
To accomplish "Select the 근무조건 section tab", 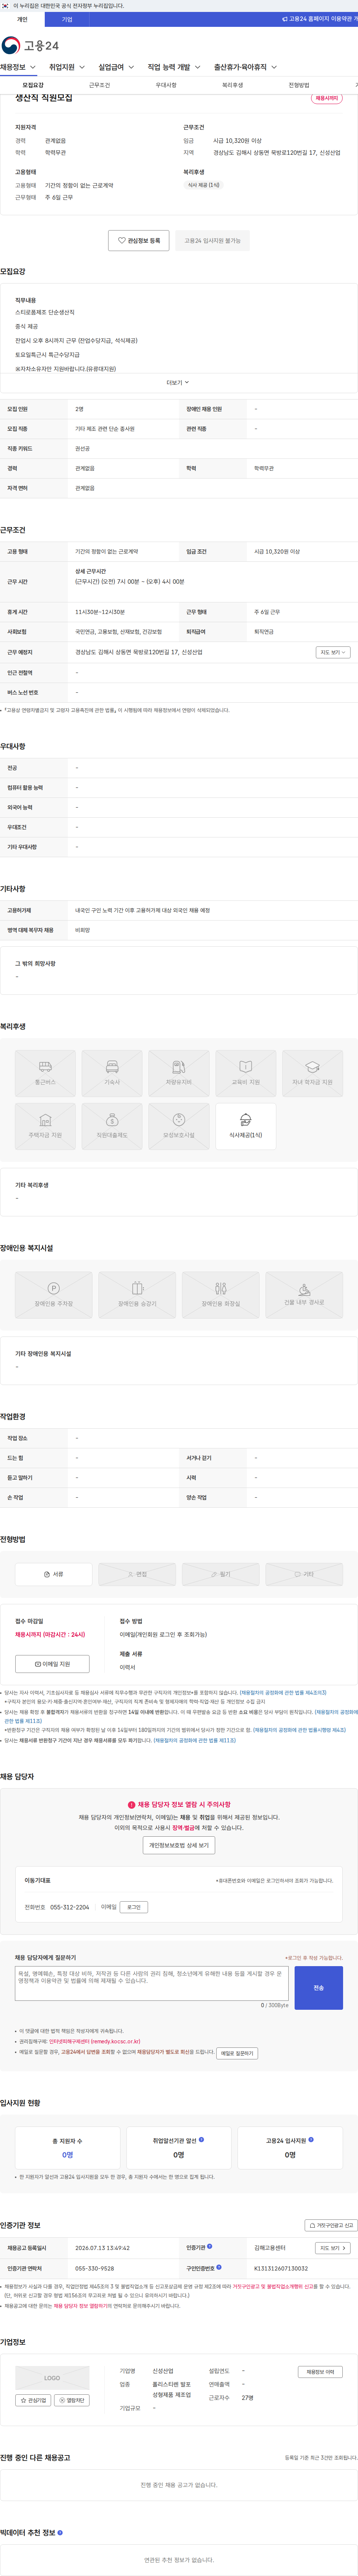I will click(x=99, y=85).
